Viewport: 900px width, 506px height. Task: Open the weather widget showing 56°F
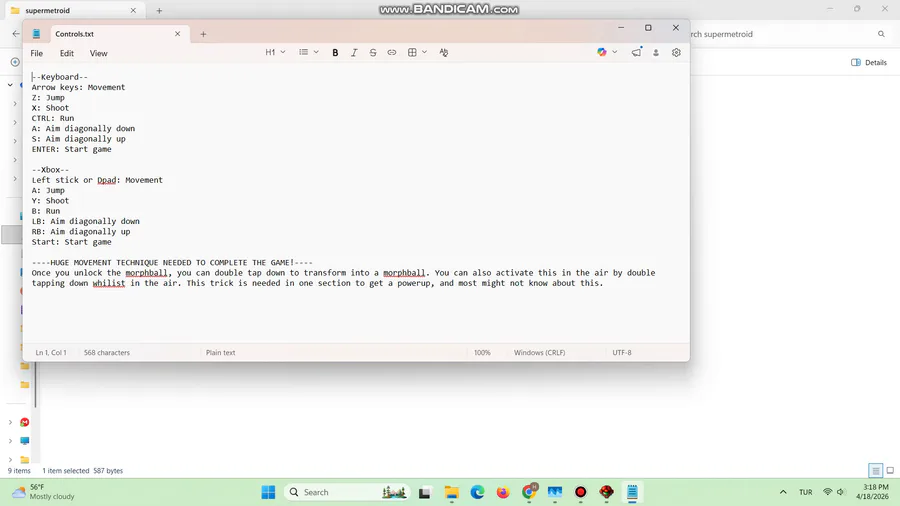(44, 492)
